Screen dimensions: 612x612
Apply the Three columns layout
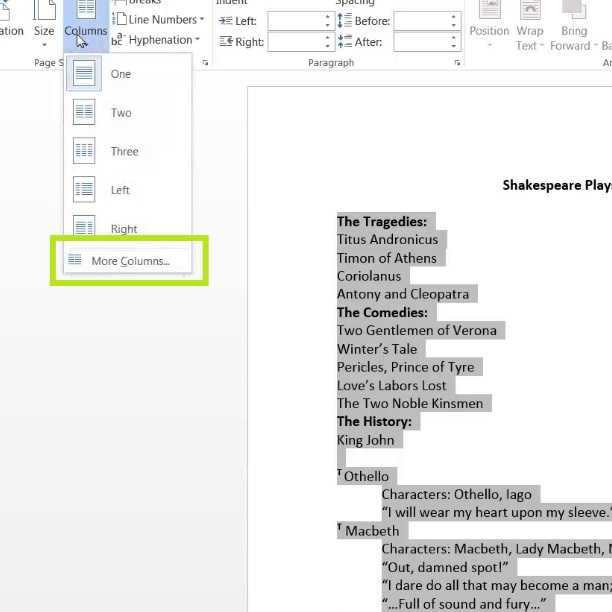pyautogui.click(x=128, y=151)
